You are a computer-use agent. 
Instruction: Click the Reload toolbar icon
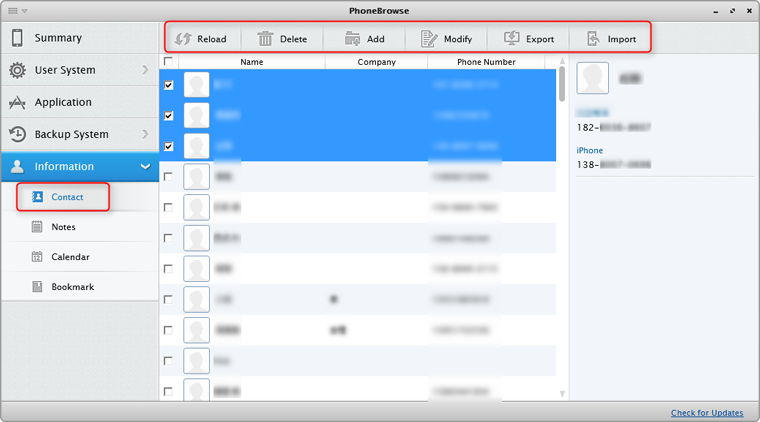click(183, 39)
